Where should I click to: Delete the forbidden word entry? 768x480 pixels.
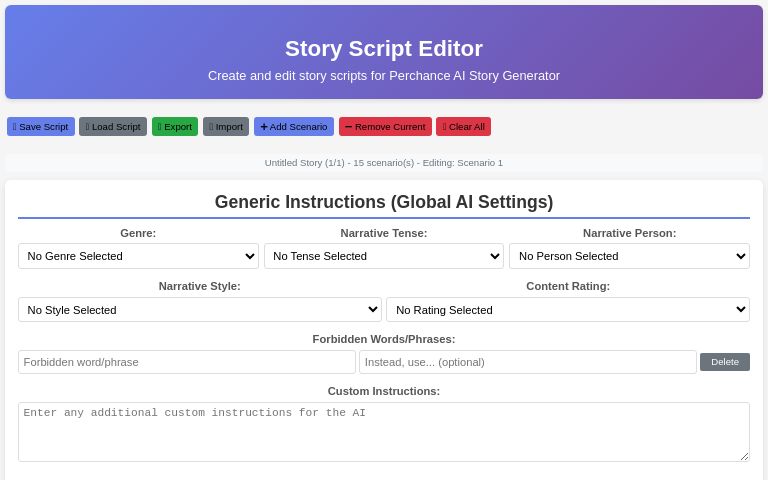pos(725,362)
